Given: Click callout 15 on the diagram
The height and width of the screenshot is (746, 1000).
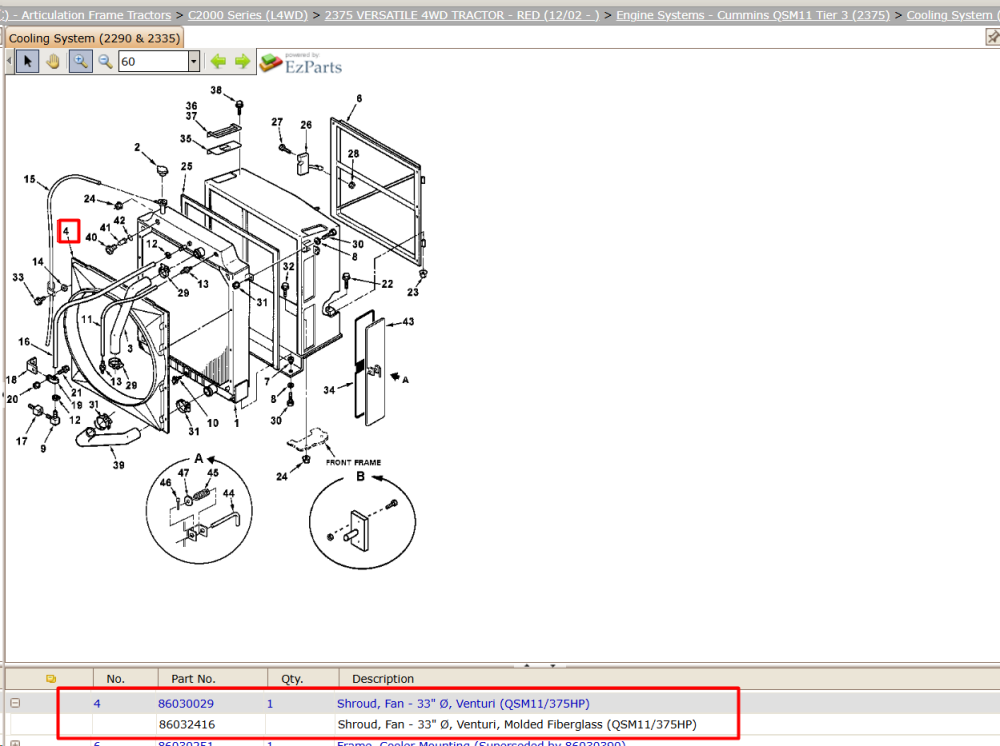Looking at the screenshot, I should pos(29,179).
